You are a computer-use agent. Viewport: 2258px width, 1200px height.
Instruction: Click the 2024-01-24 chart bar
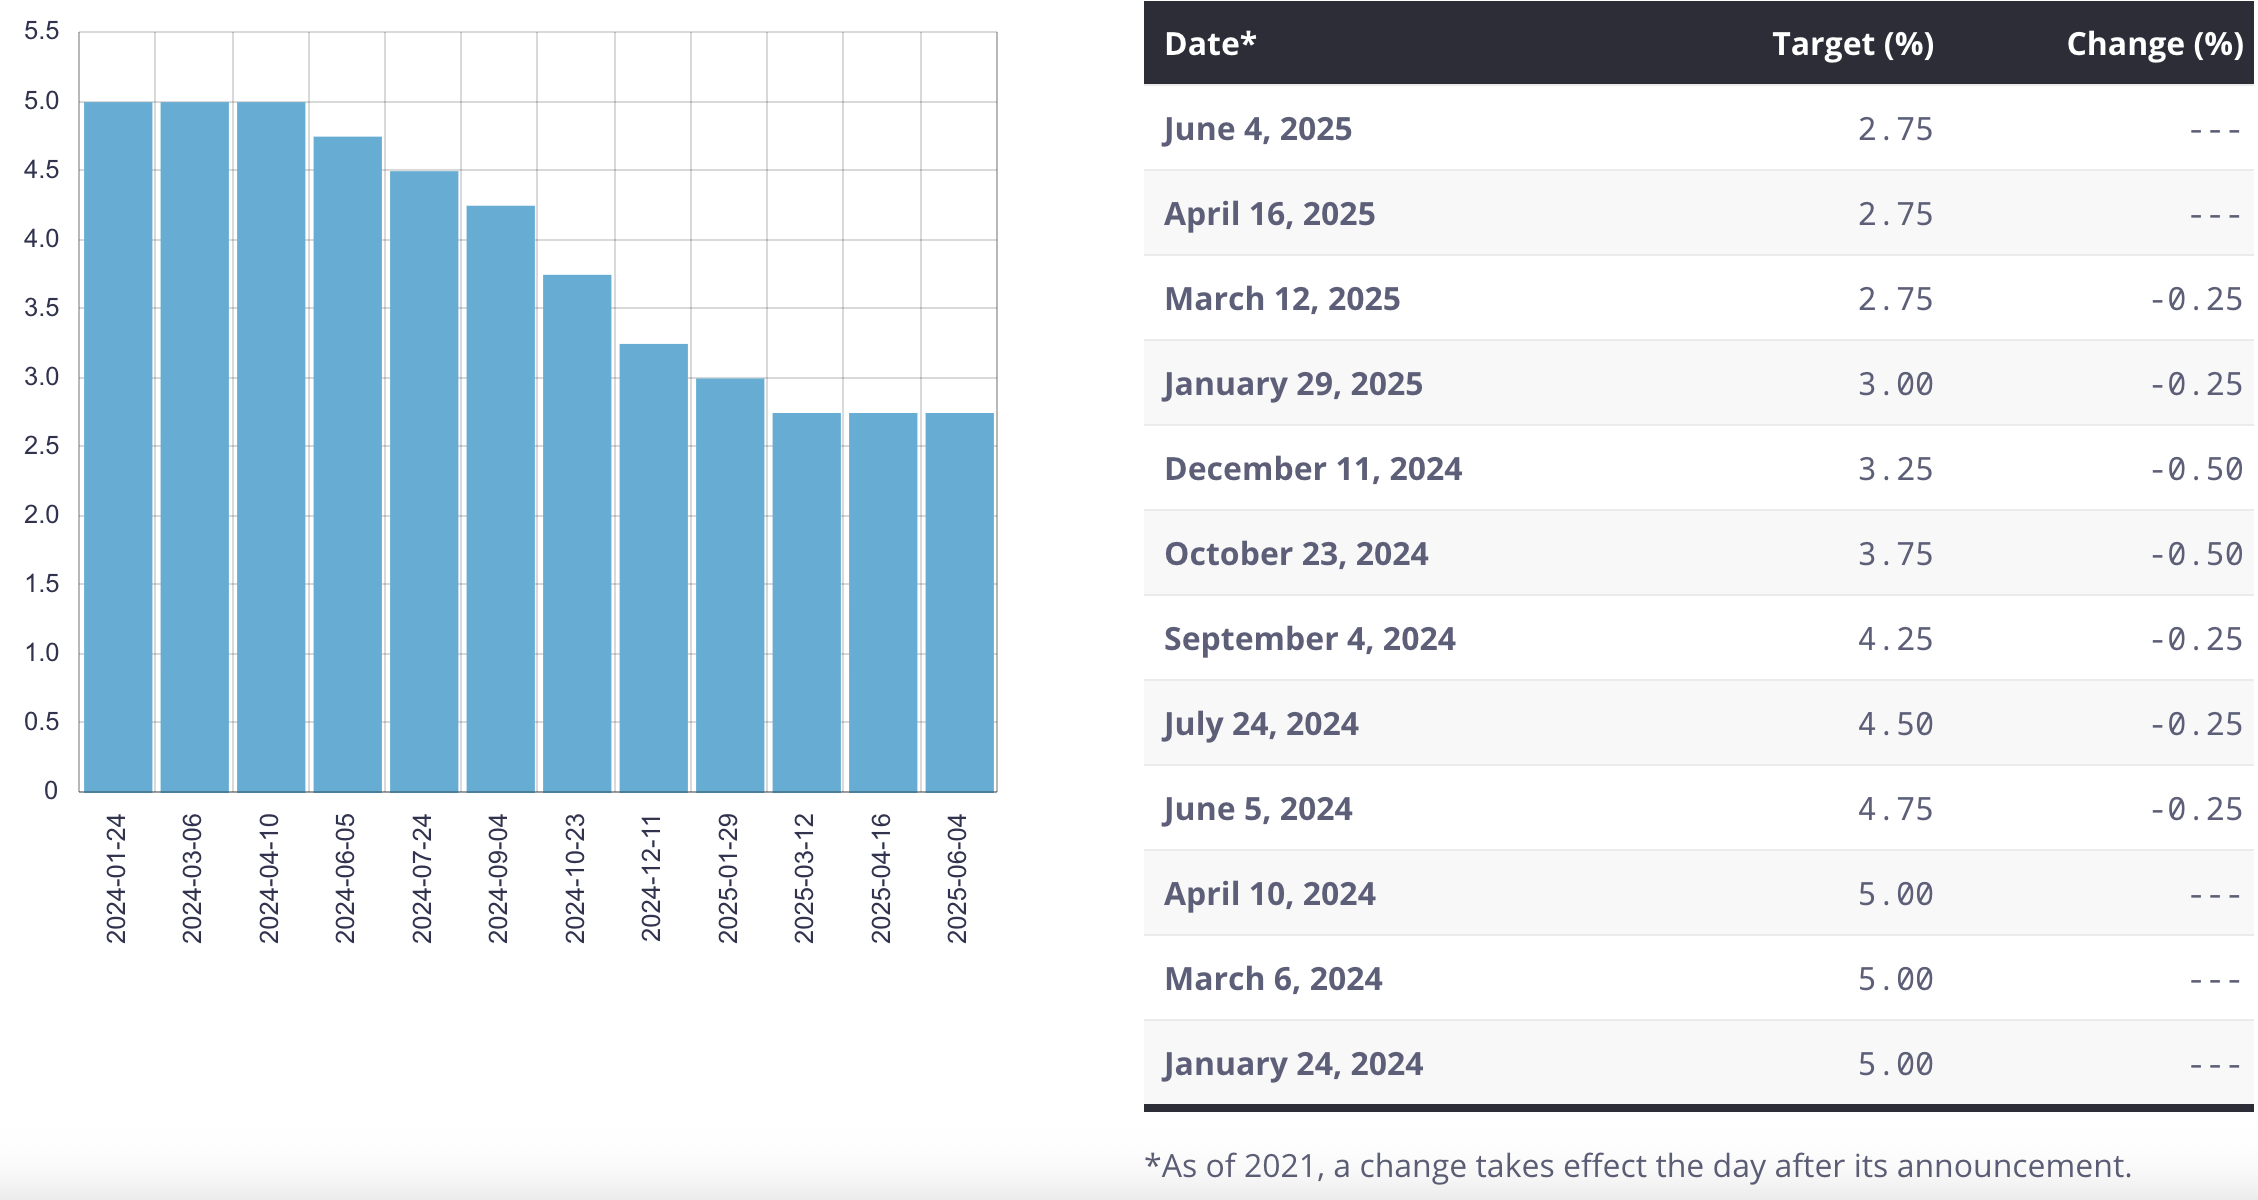pos(118,446)
